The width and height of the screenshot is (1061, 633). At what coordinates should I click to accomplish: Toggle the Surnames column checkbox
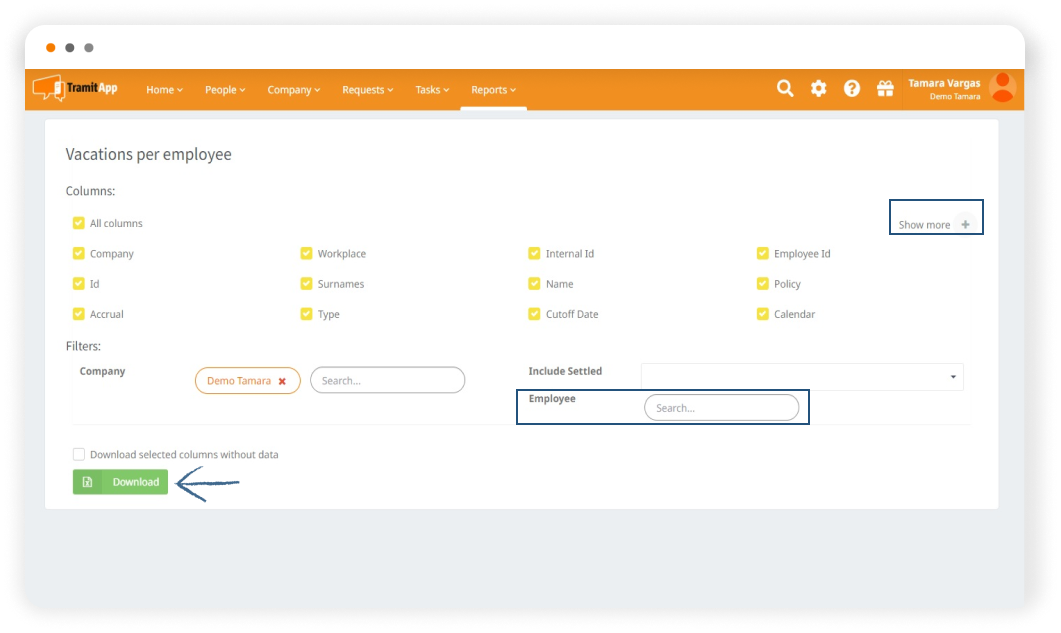coord(307,284)
